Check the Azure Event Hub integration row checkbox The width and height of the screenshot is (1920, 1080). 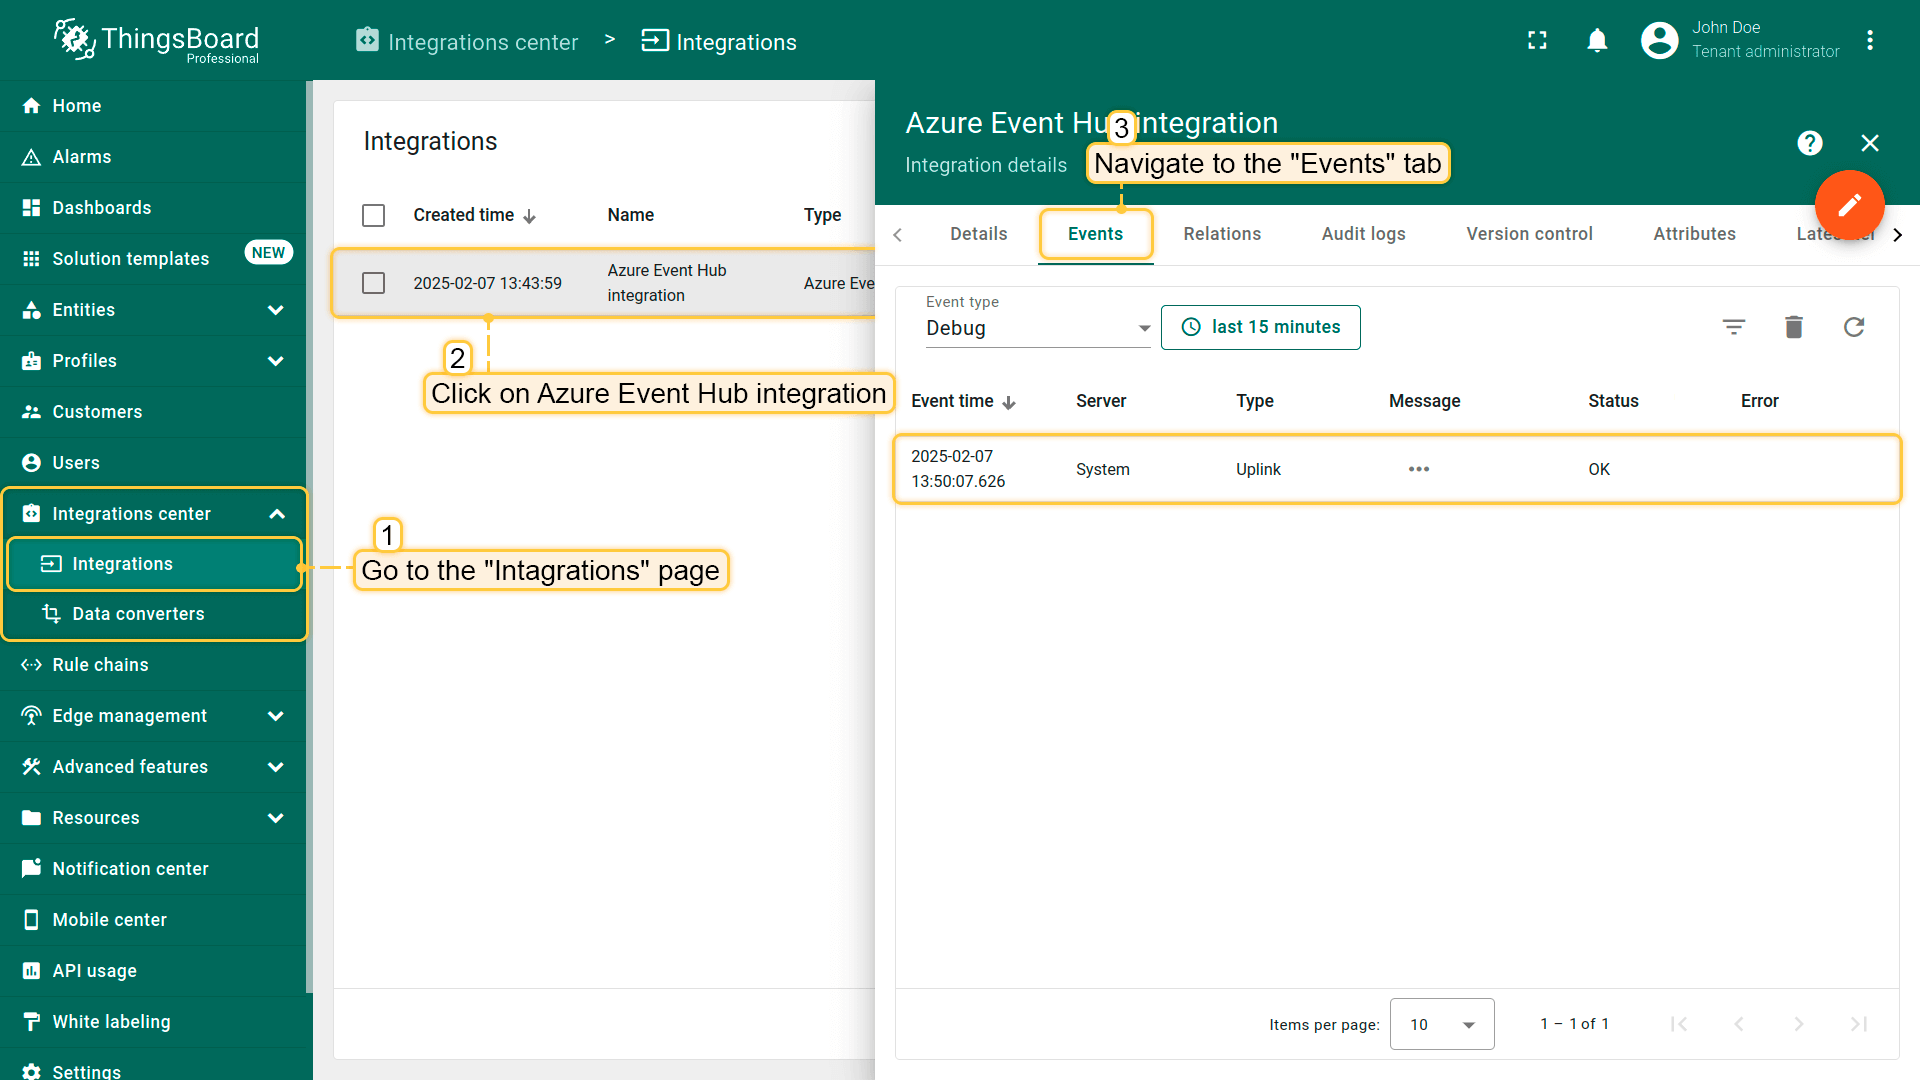[373, 283]
